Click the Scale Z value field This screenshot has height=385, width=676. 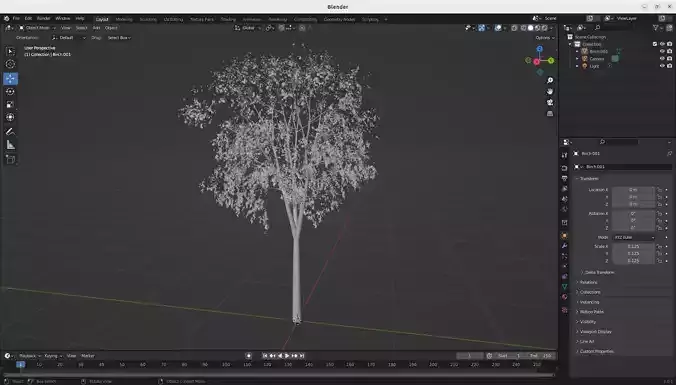click(633, 261)
